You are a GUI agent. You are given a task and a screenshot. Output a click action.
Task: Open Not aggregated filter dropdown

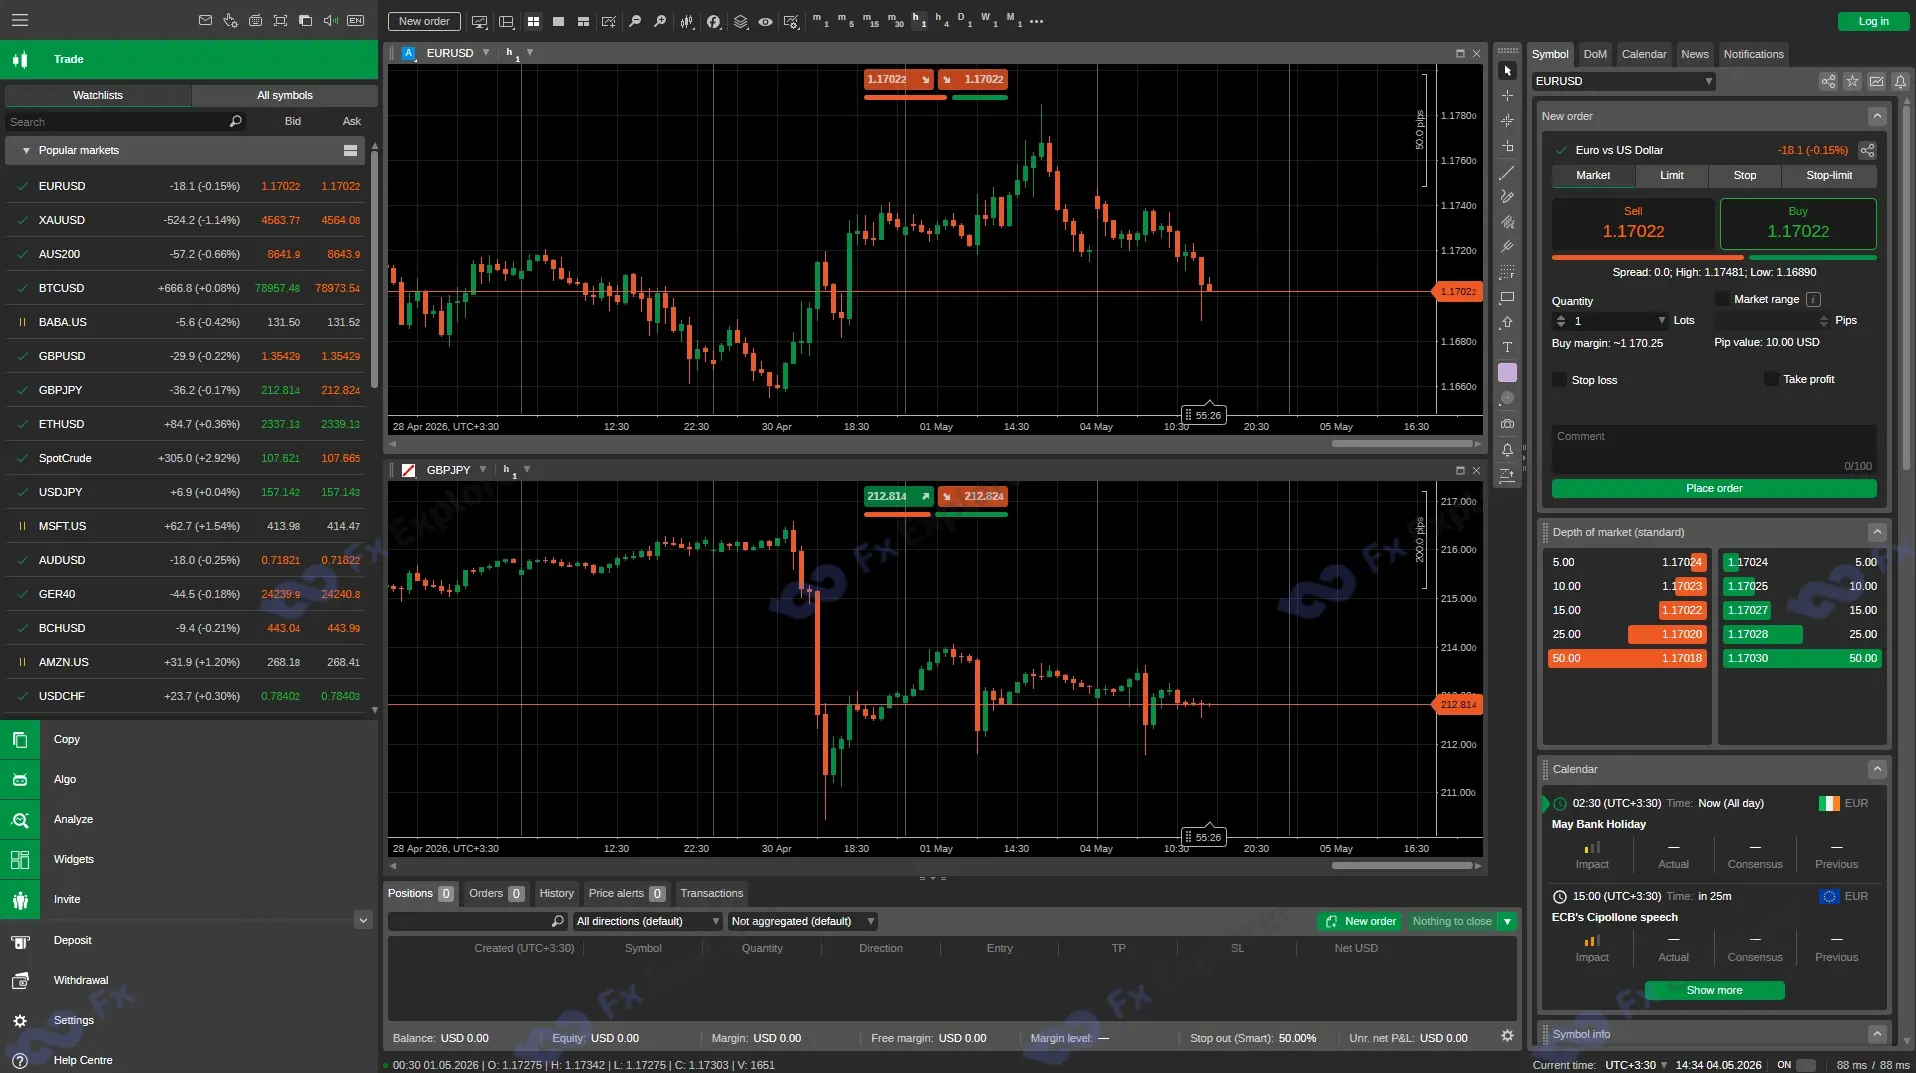(803, 921)
